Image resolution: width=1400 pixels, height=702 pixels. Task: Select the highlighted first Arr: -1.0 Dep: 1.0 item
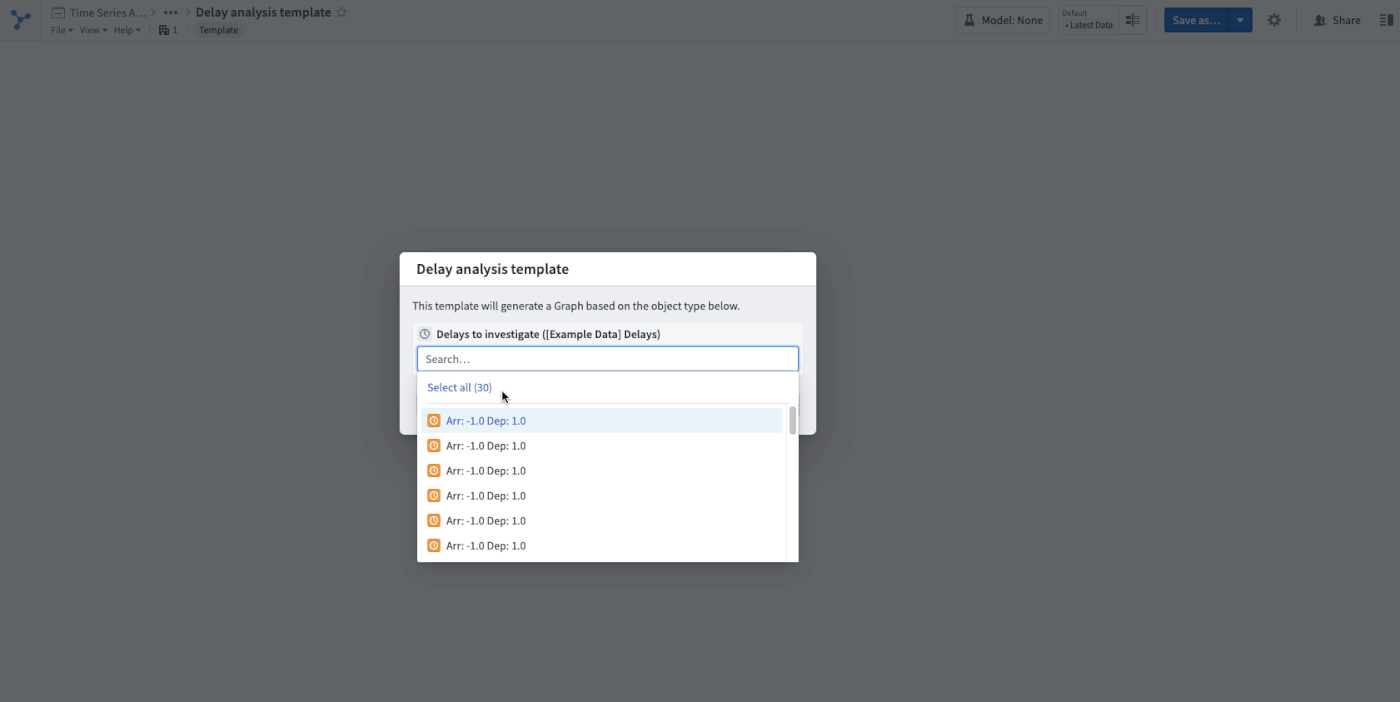(x=602, y=421)
